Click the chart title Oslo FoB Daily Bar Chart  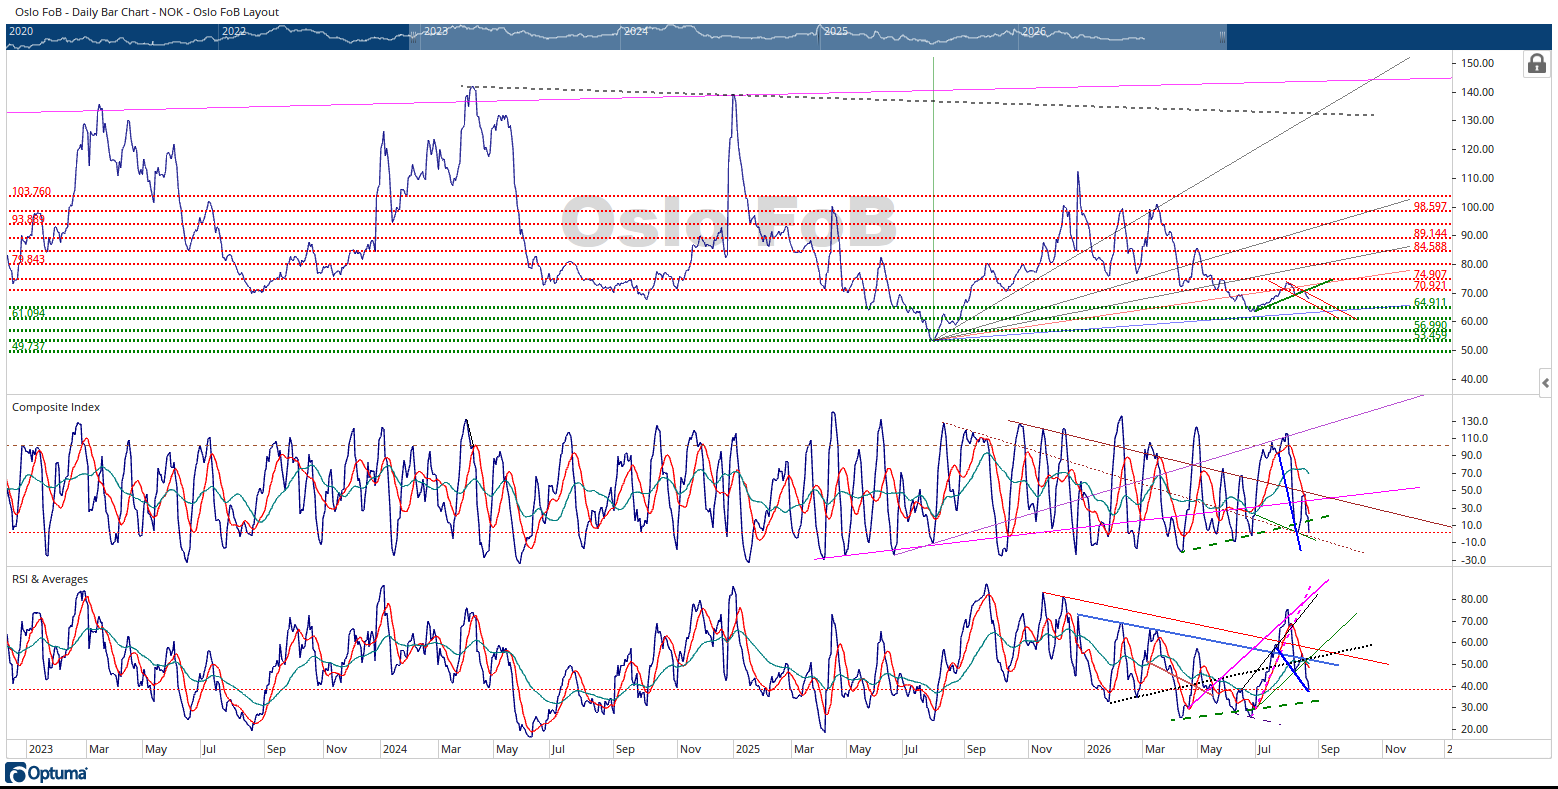(147, 12)
